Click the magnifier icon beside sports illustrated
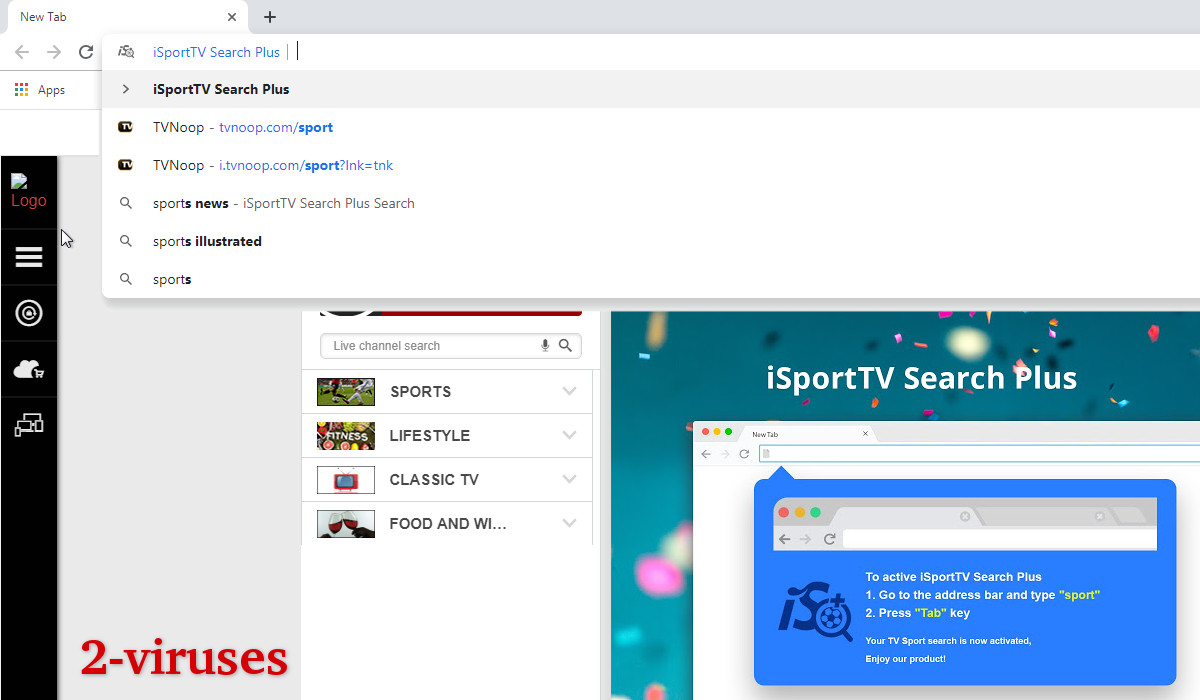 pos(126,241)
